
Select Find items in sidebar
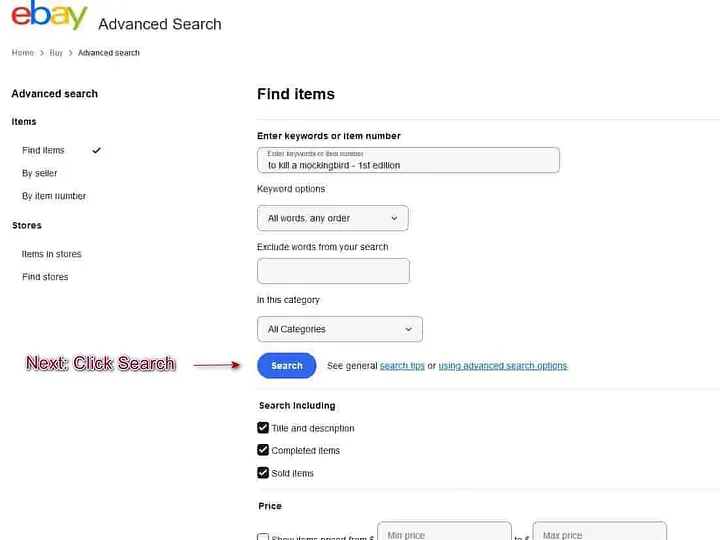[x=43, y=150]
